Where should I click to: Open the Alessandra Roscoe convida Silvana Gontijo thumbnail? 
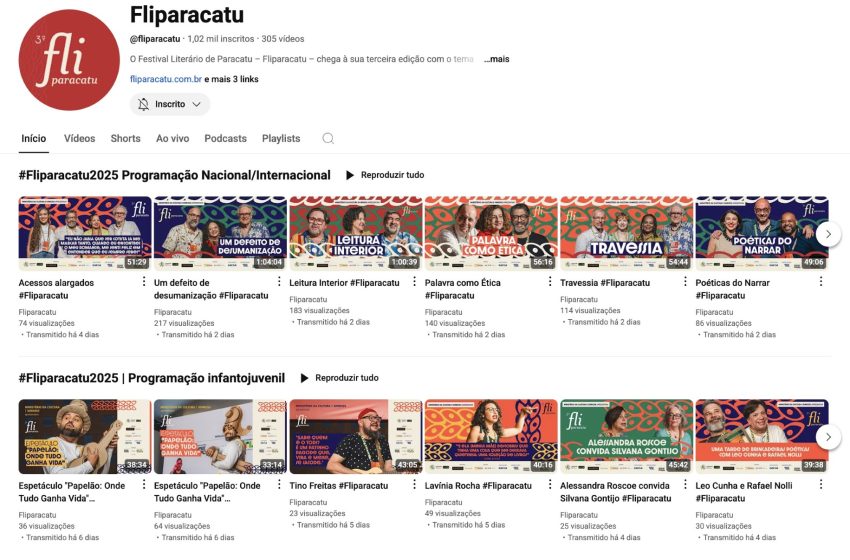click(627, 436)
